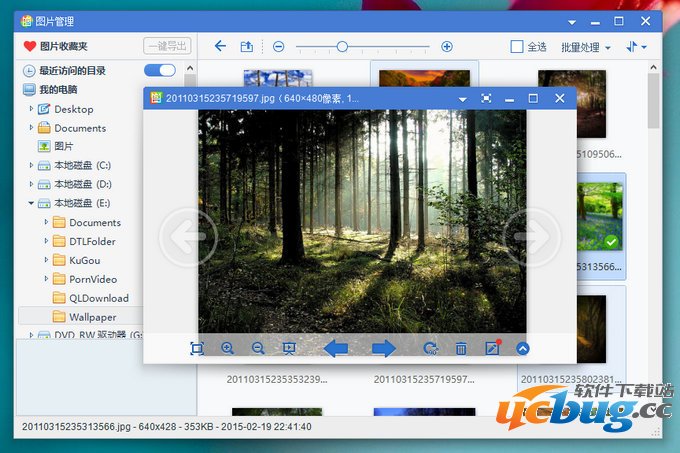This screenshot has width=680, height=453.
Task: Toggle the green checkmark on the selected thumbnail
Action: [x=611, y=241]
